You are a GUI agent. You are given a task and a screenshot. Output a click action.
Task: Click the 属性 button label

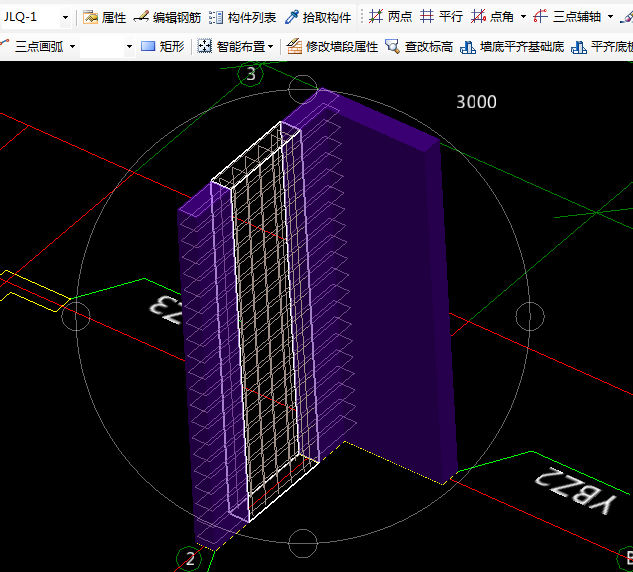[x=114, y=17]
